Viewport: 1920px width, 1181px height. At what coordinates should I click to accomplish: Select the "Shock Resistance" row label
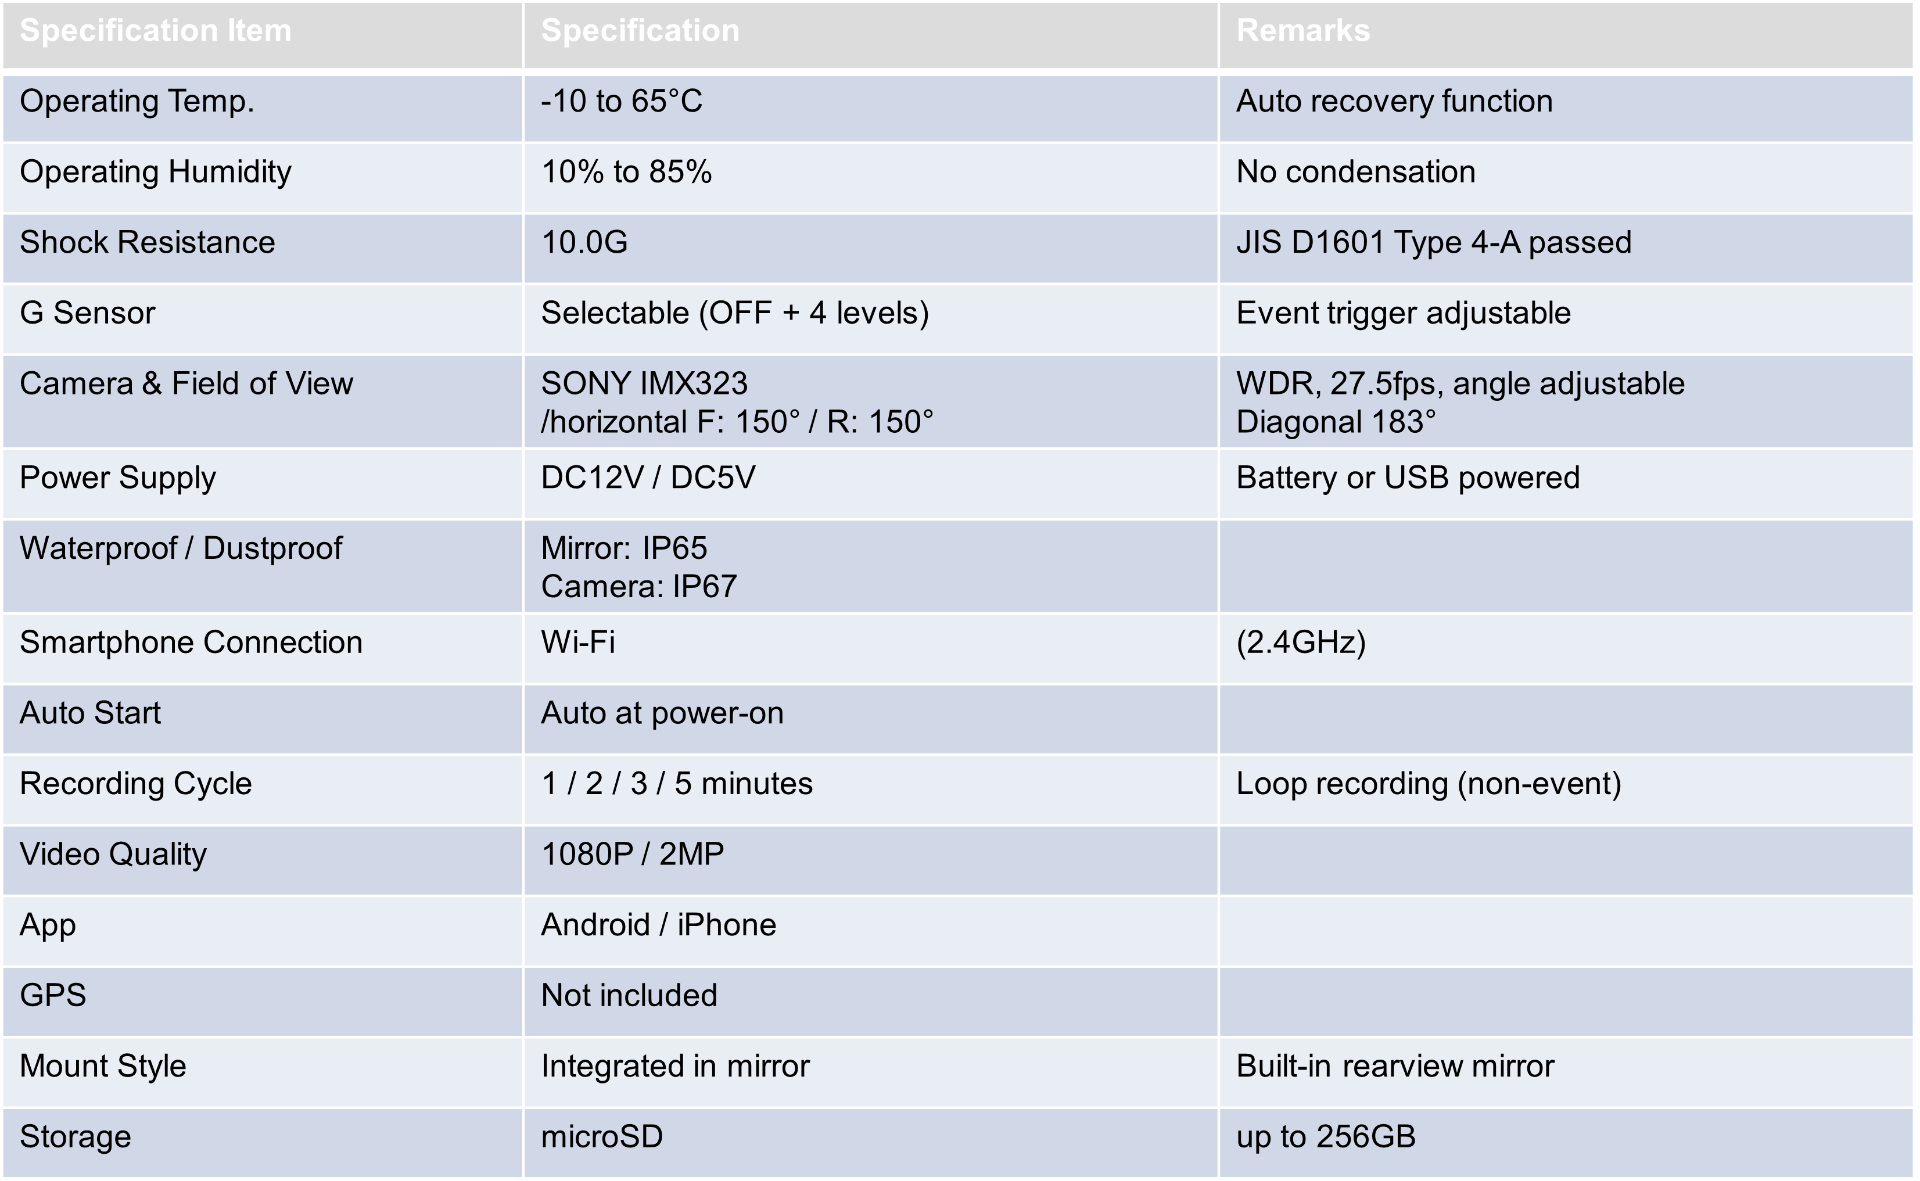(x=147, y=242)
